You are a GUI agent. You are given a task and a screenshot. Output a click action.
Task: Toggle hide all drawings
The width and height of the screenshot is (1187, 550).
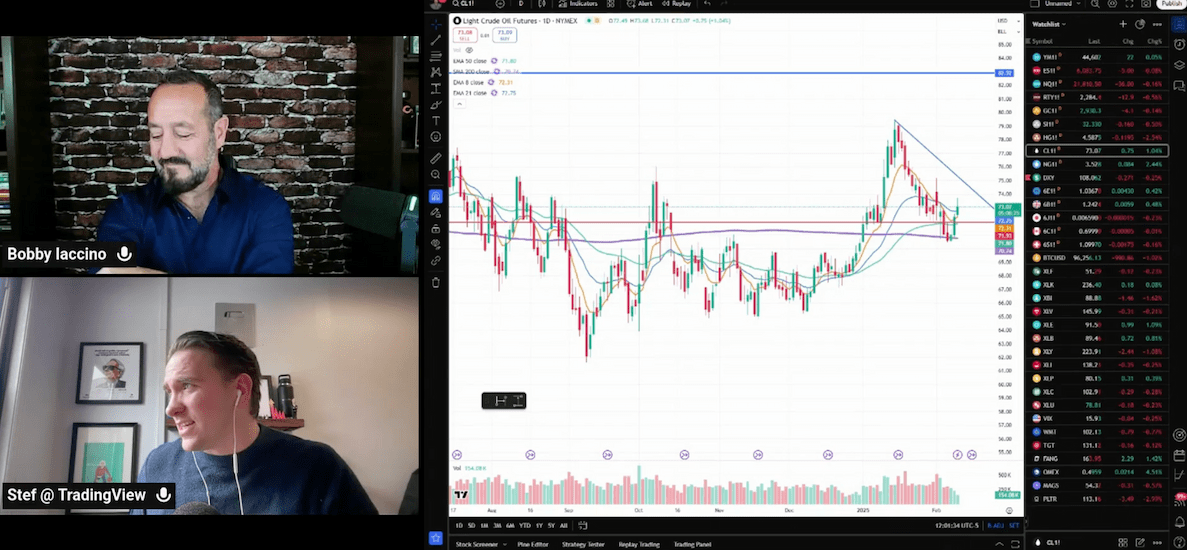436,244
